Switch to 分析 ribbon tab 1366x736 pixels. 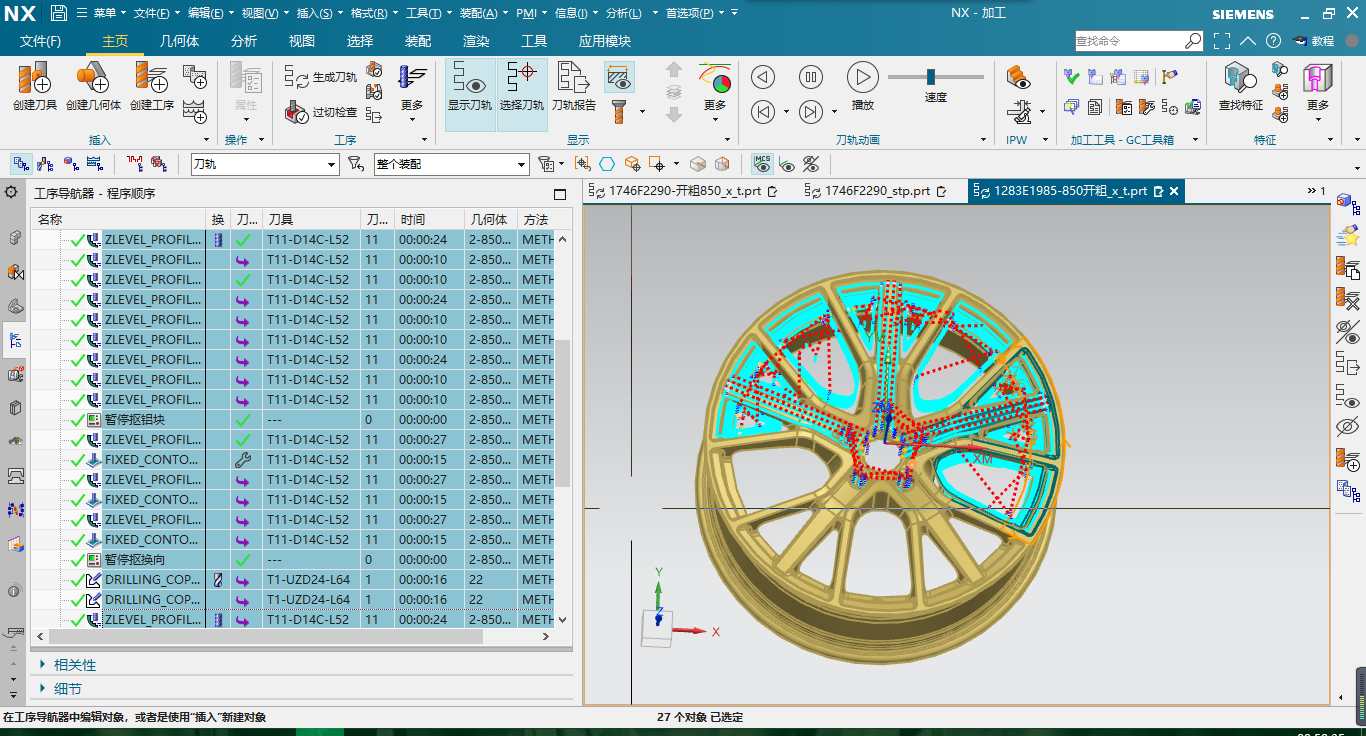(x=244, y=41)
